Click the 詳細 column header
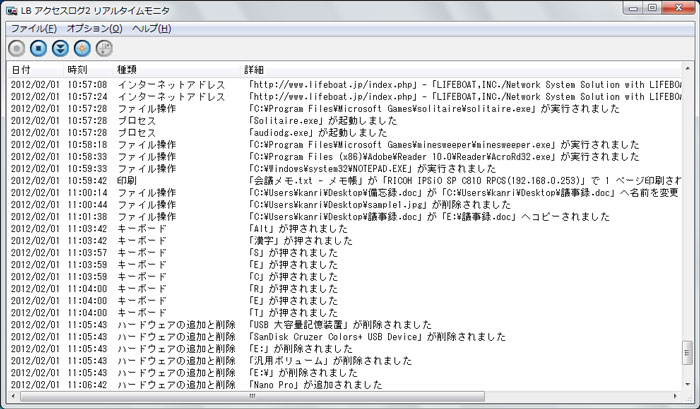The width and height of the screenshot is (700, 409). (254, 70)
